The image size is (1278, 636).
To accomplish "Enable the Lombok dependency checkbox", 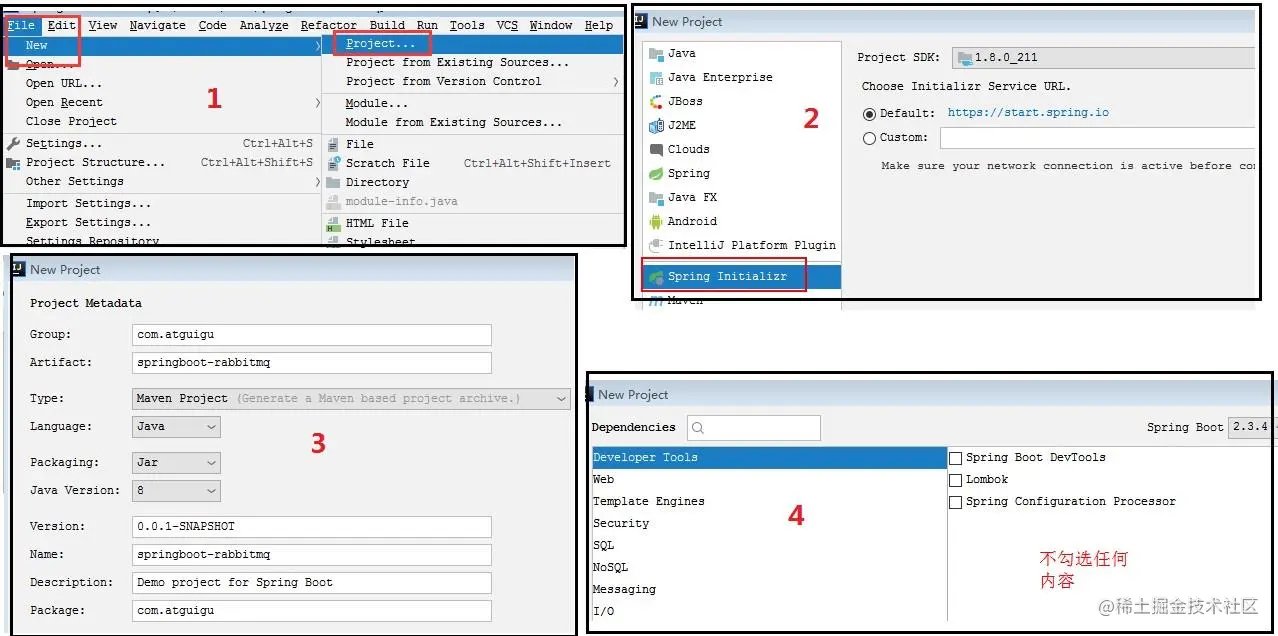I will point(955,479).
